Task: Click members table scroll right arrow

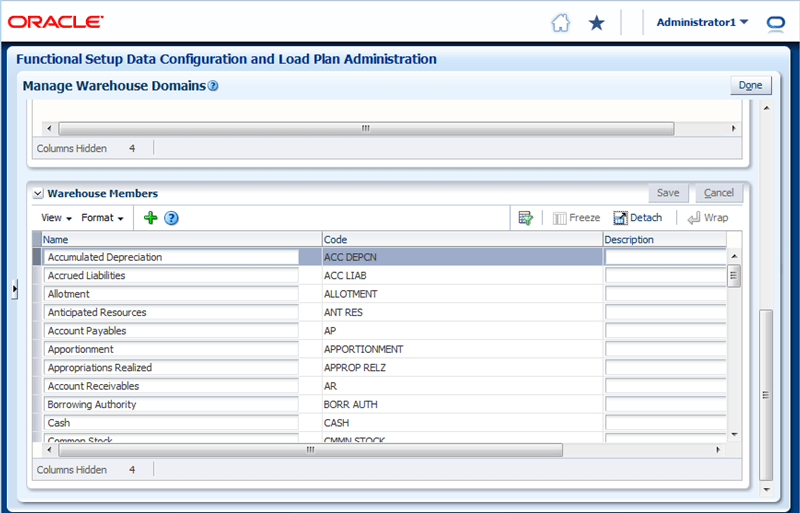Action: pos(718,450)
